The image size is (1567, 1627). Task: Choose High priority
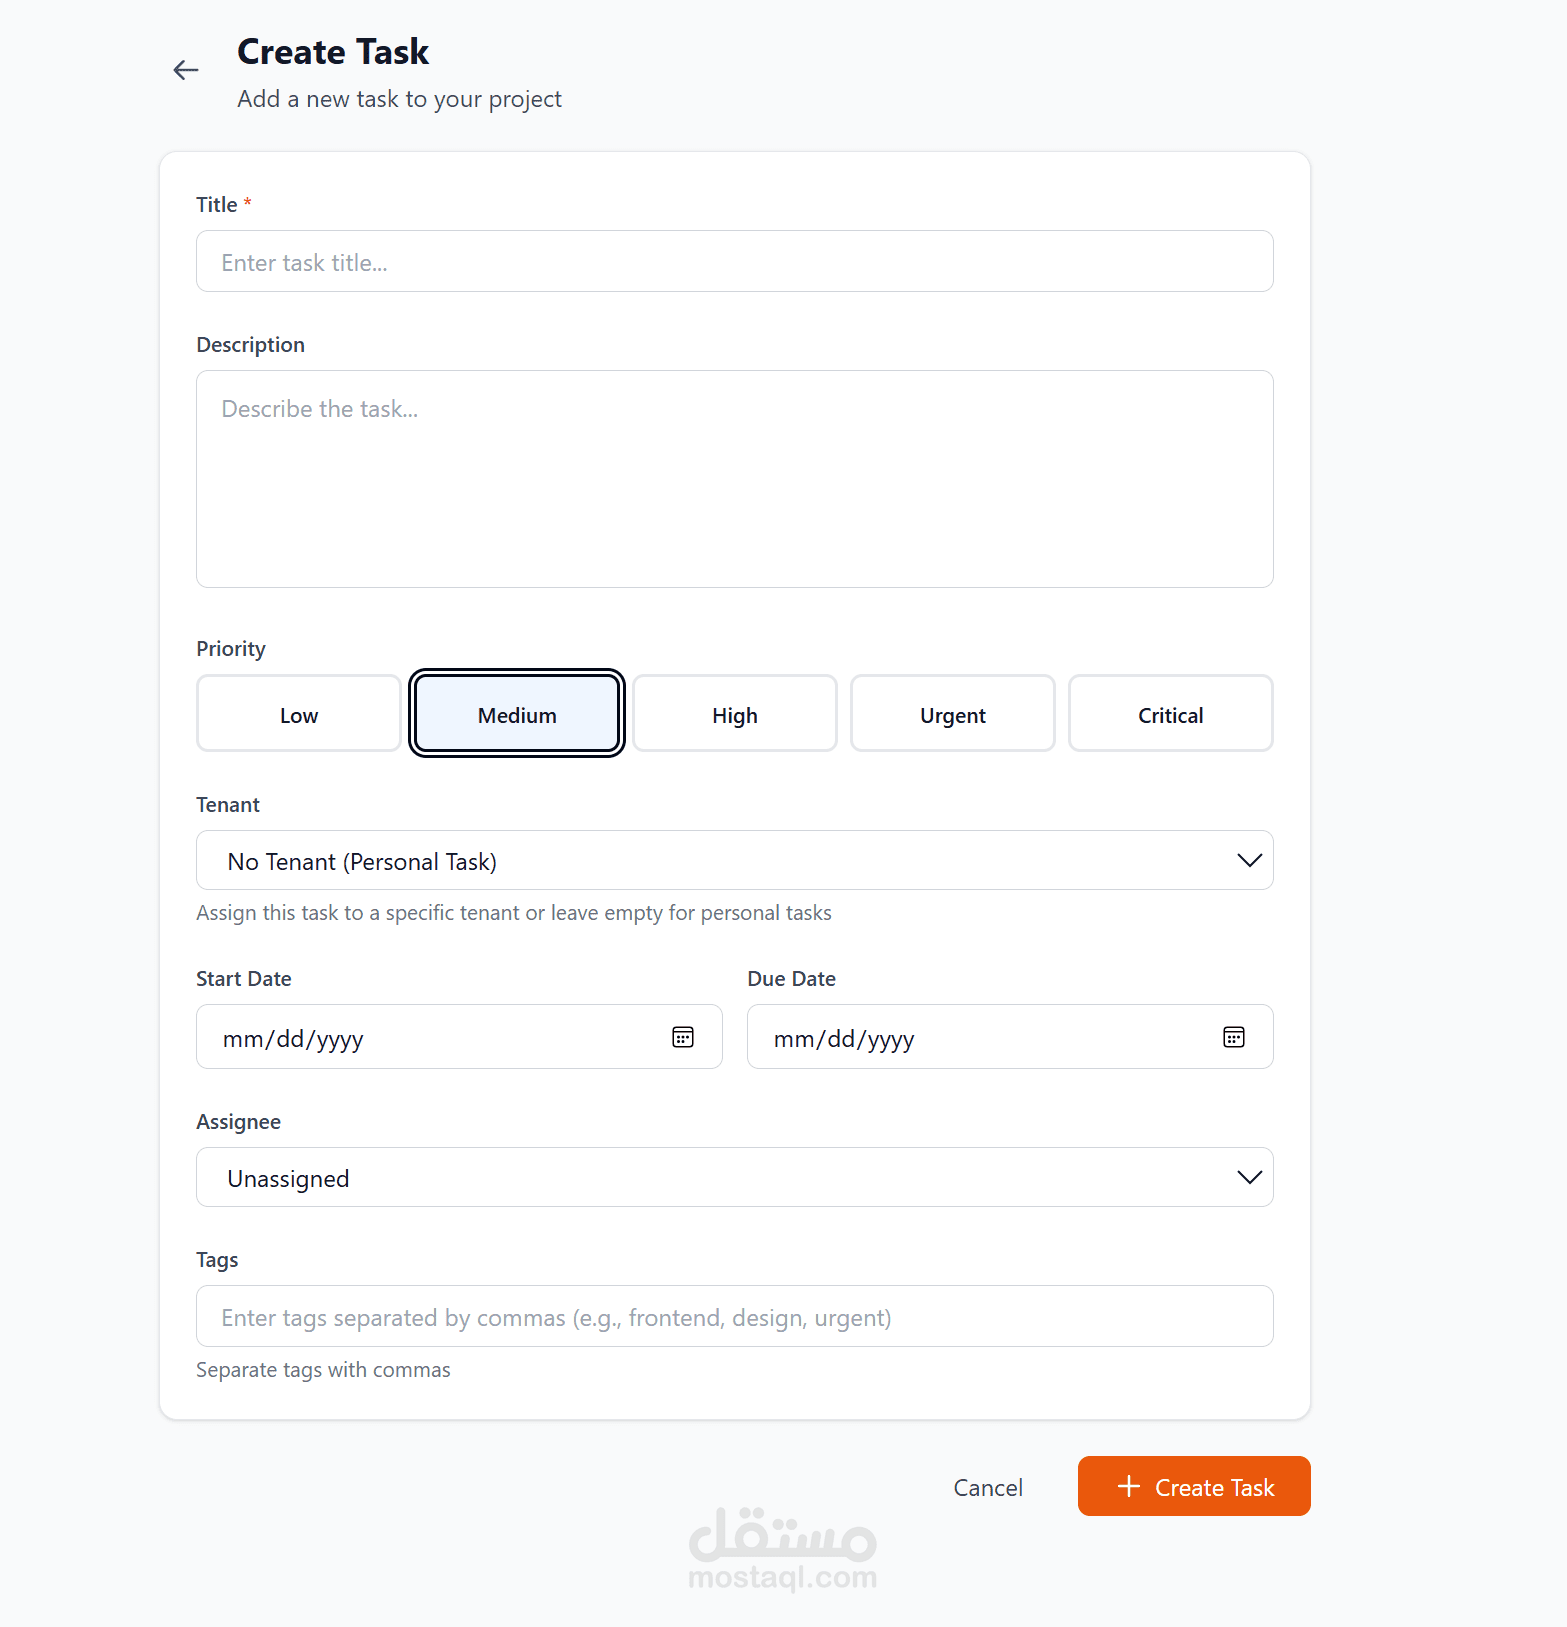[x=735, y=714]
